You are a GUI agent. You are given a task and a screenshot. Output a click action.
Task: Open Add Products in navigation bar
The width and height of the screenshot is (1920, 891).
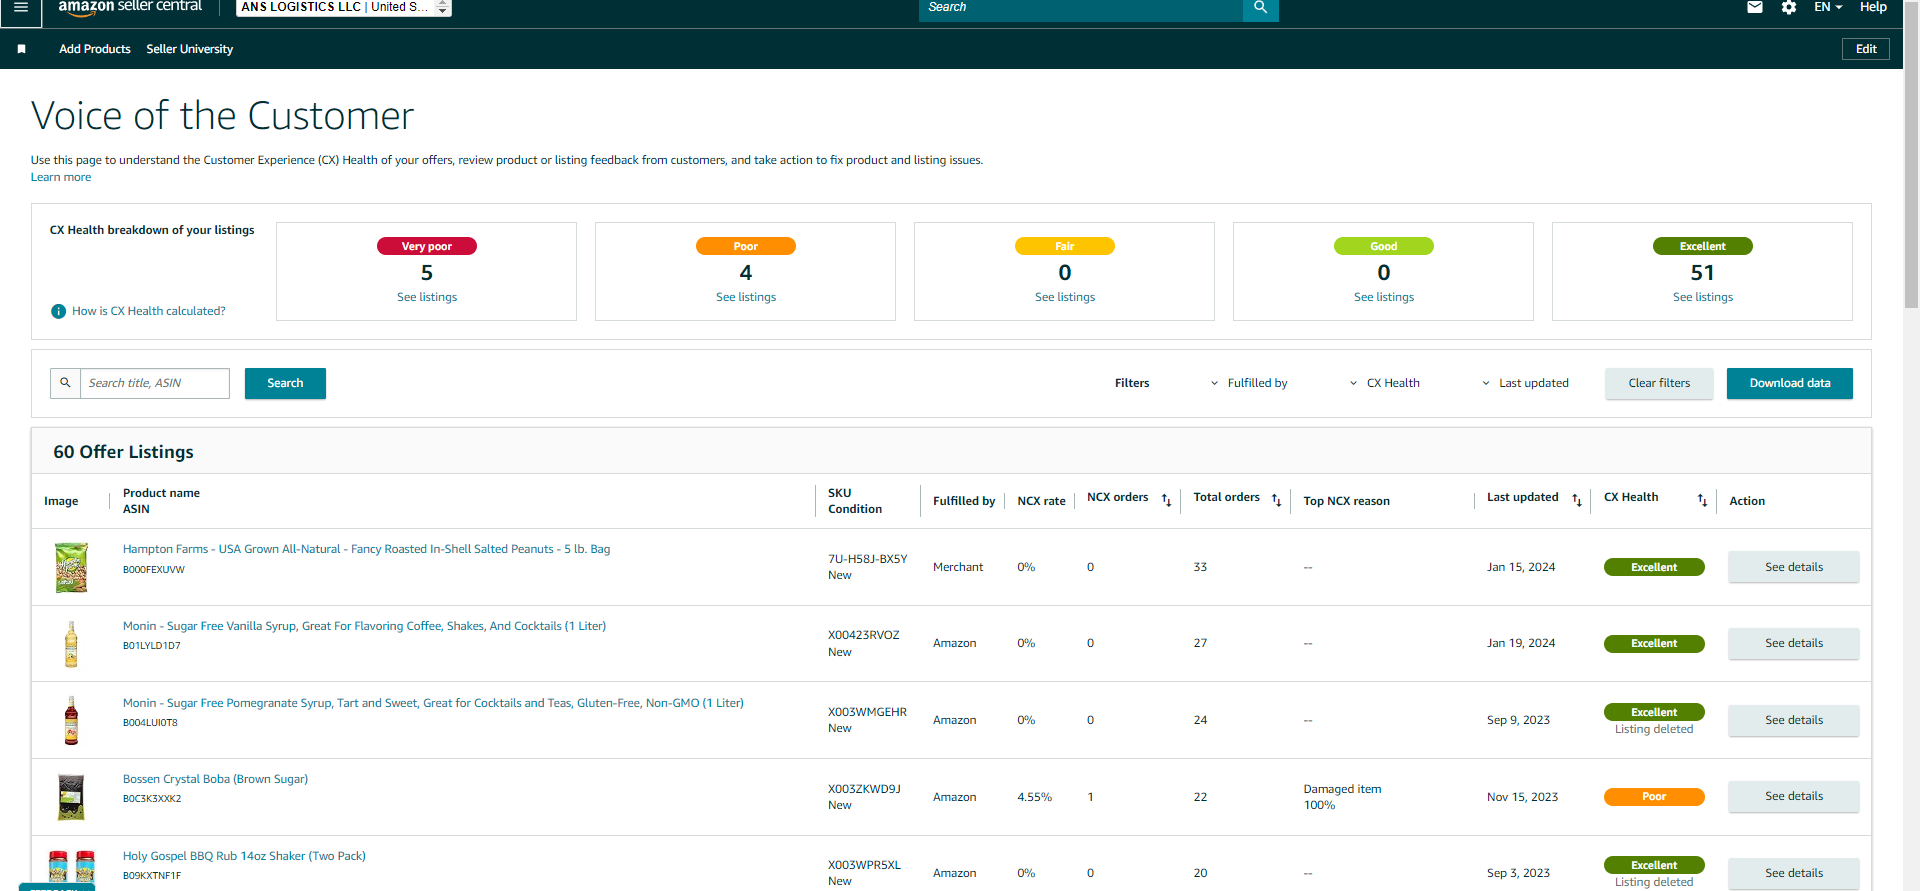(95, 49)
